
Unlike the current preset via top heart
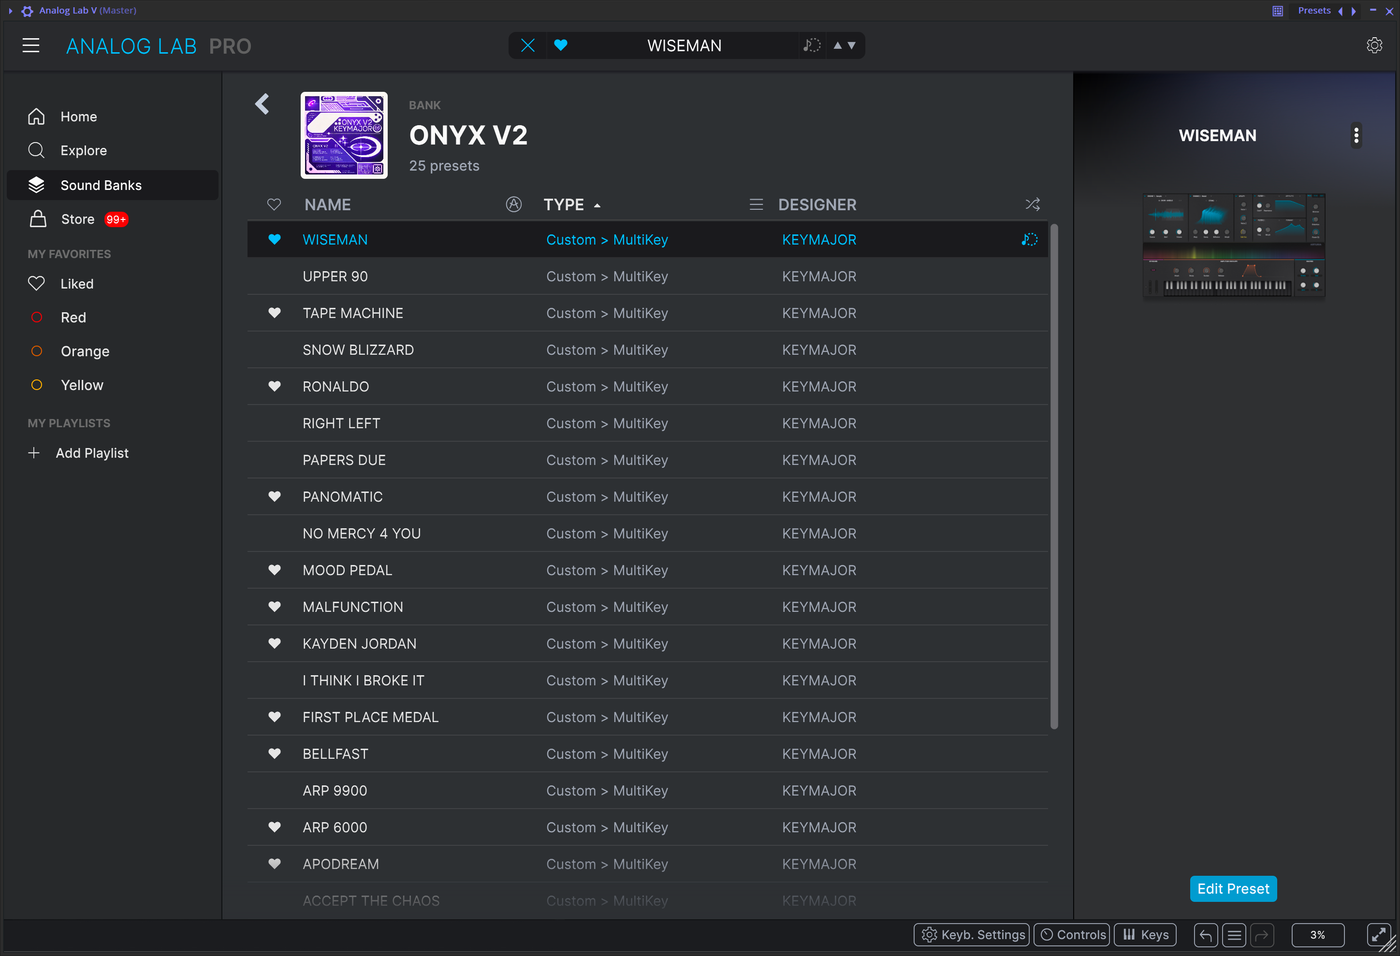coord(561,45)
